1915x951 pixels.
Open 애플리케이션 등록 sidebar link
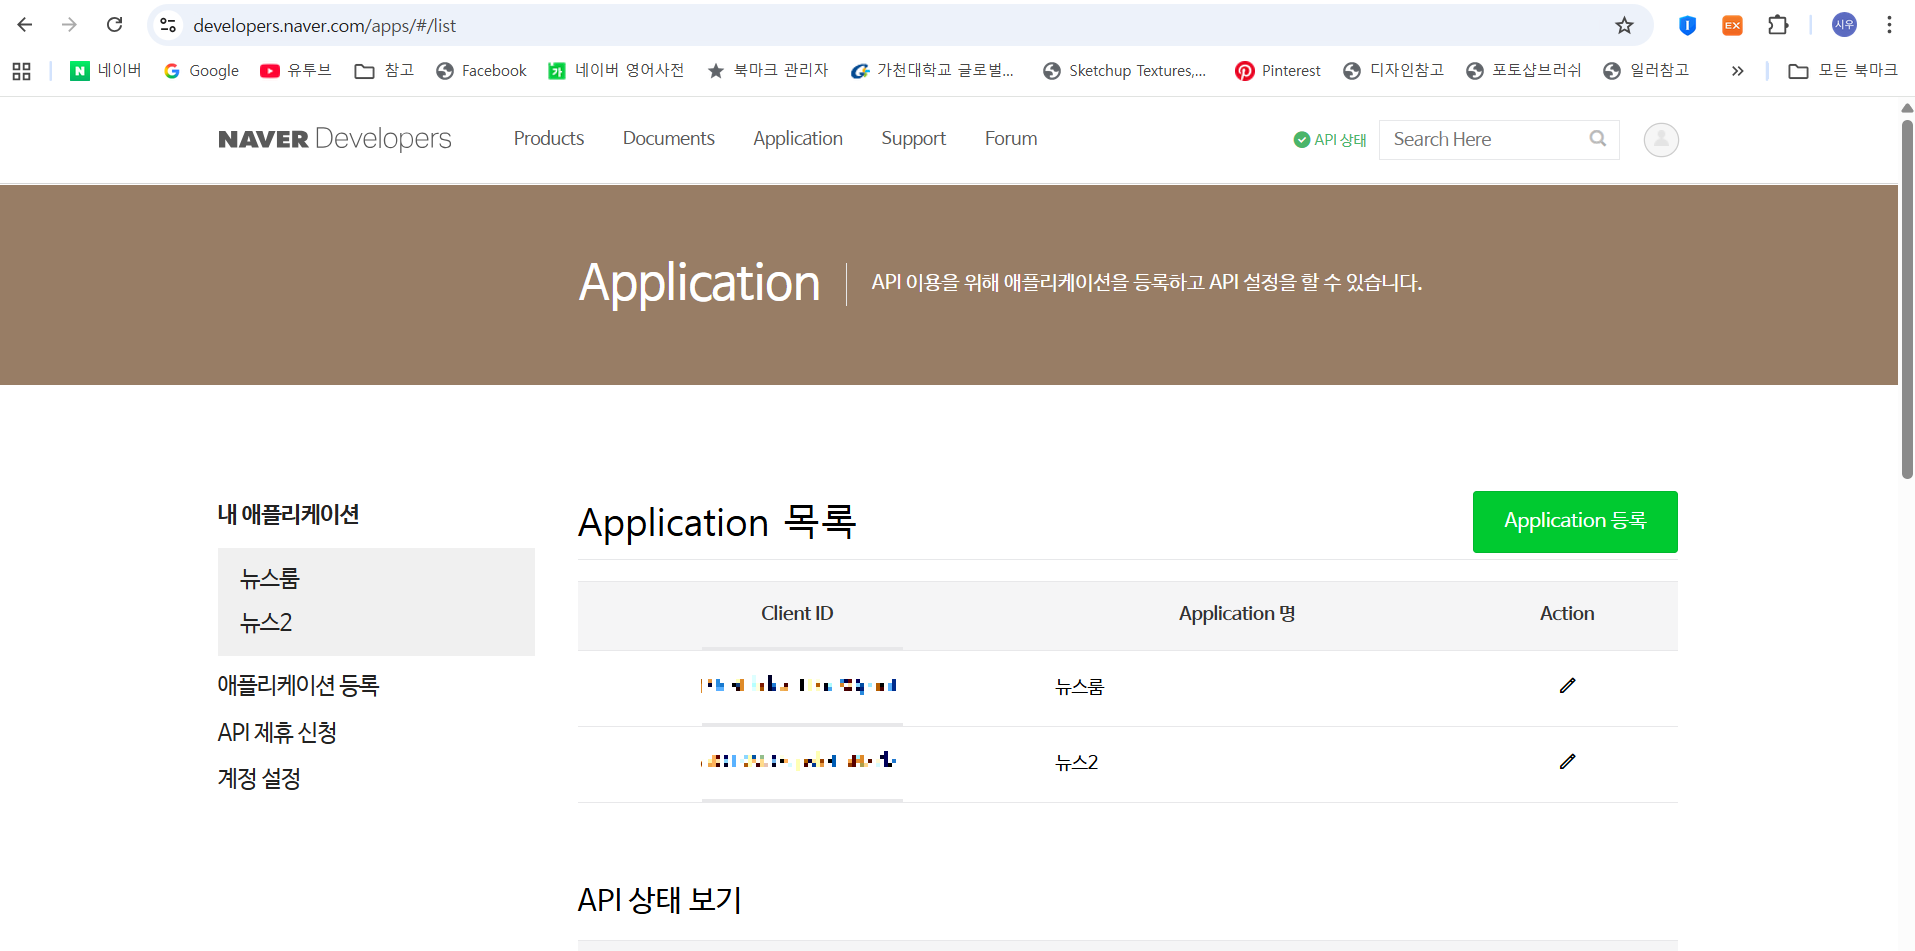(298, 686)
